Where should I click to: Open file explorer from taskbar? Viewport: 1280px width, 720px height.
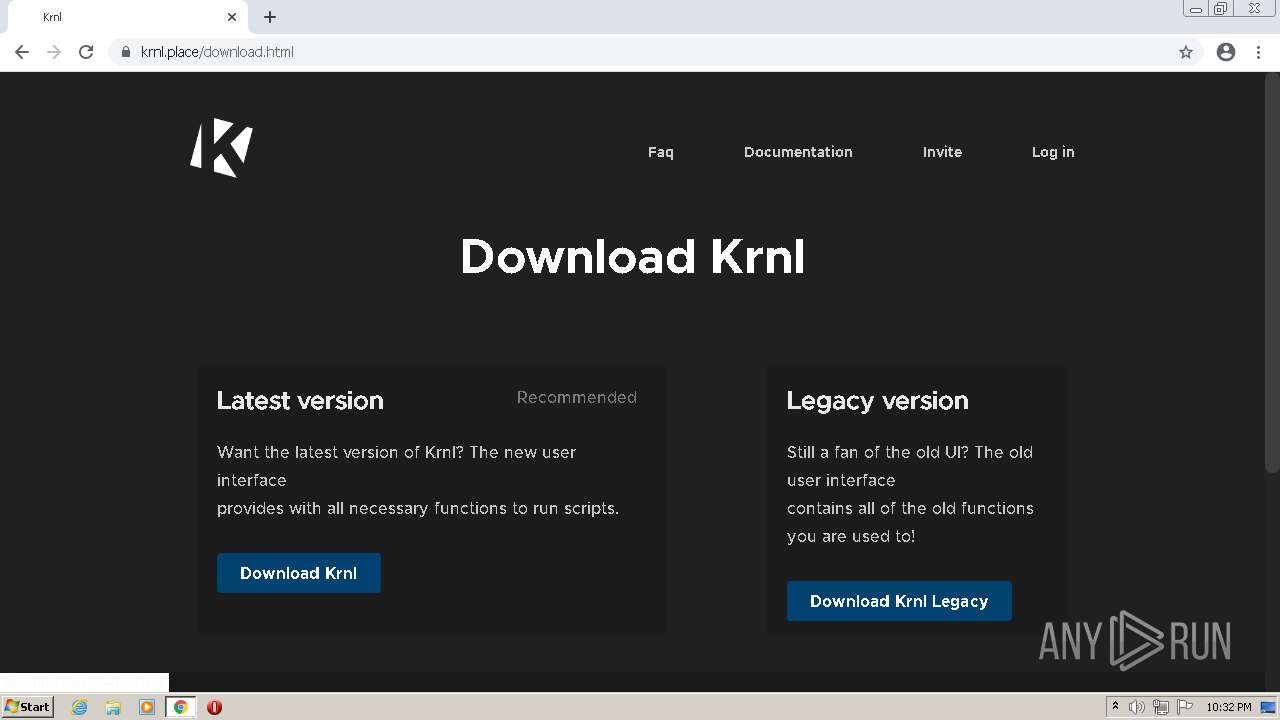coord(113,707)
